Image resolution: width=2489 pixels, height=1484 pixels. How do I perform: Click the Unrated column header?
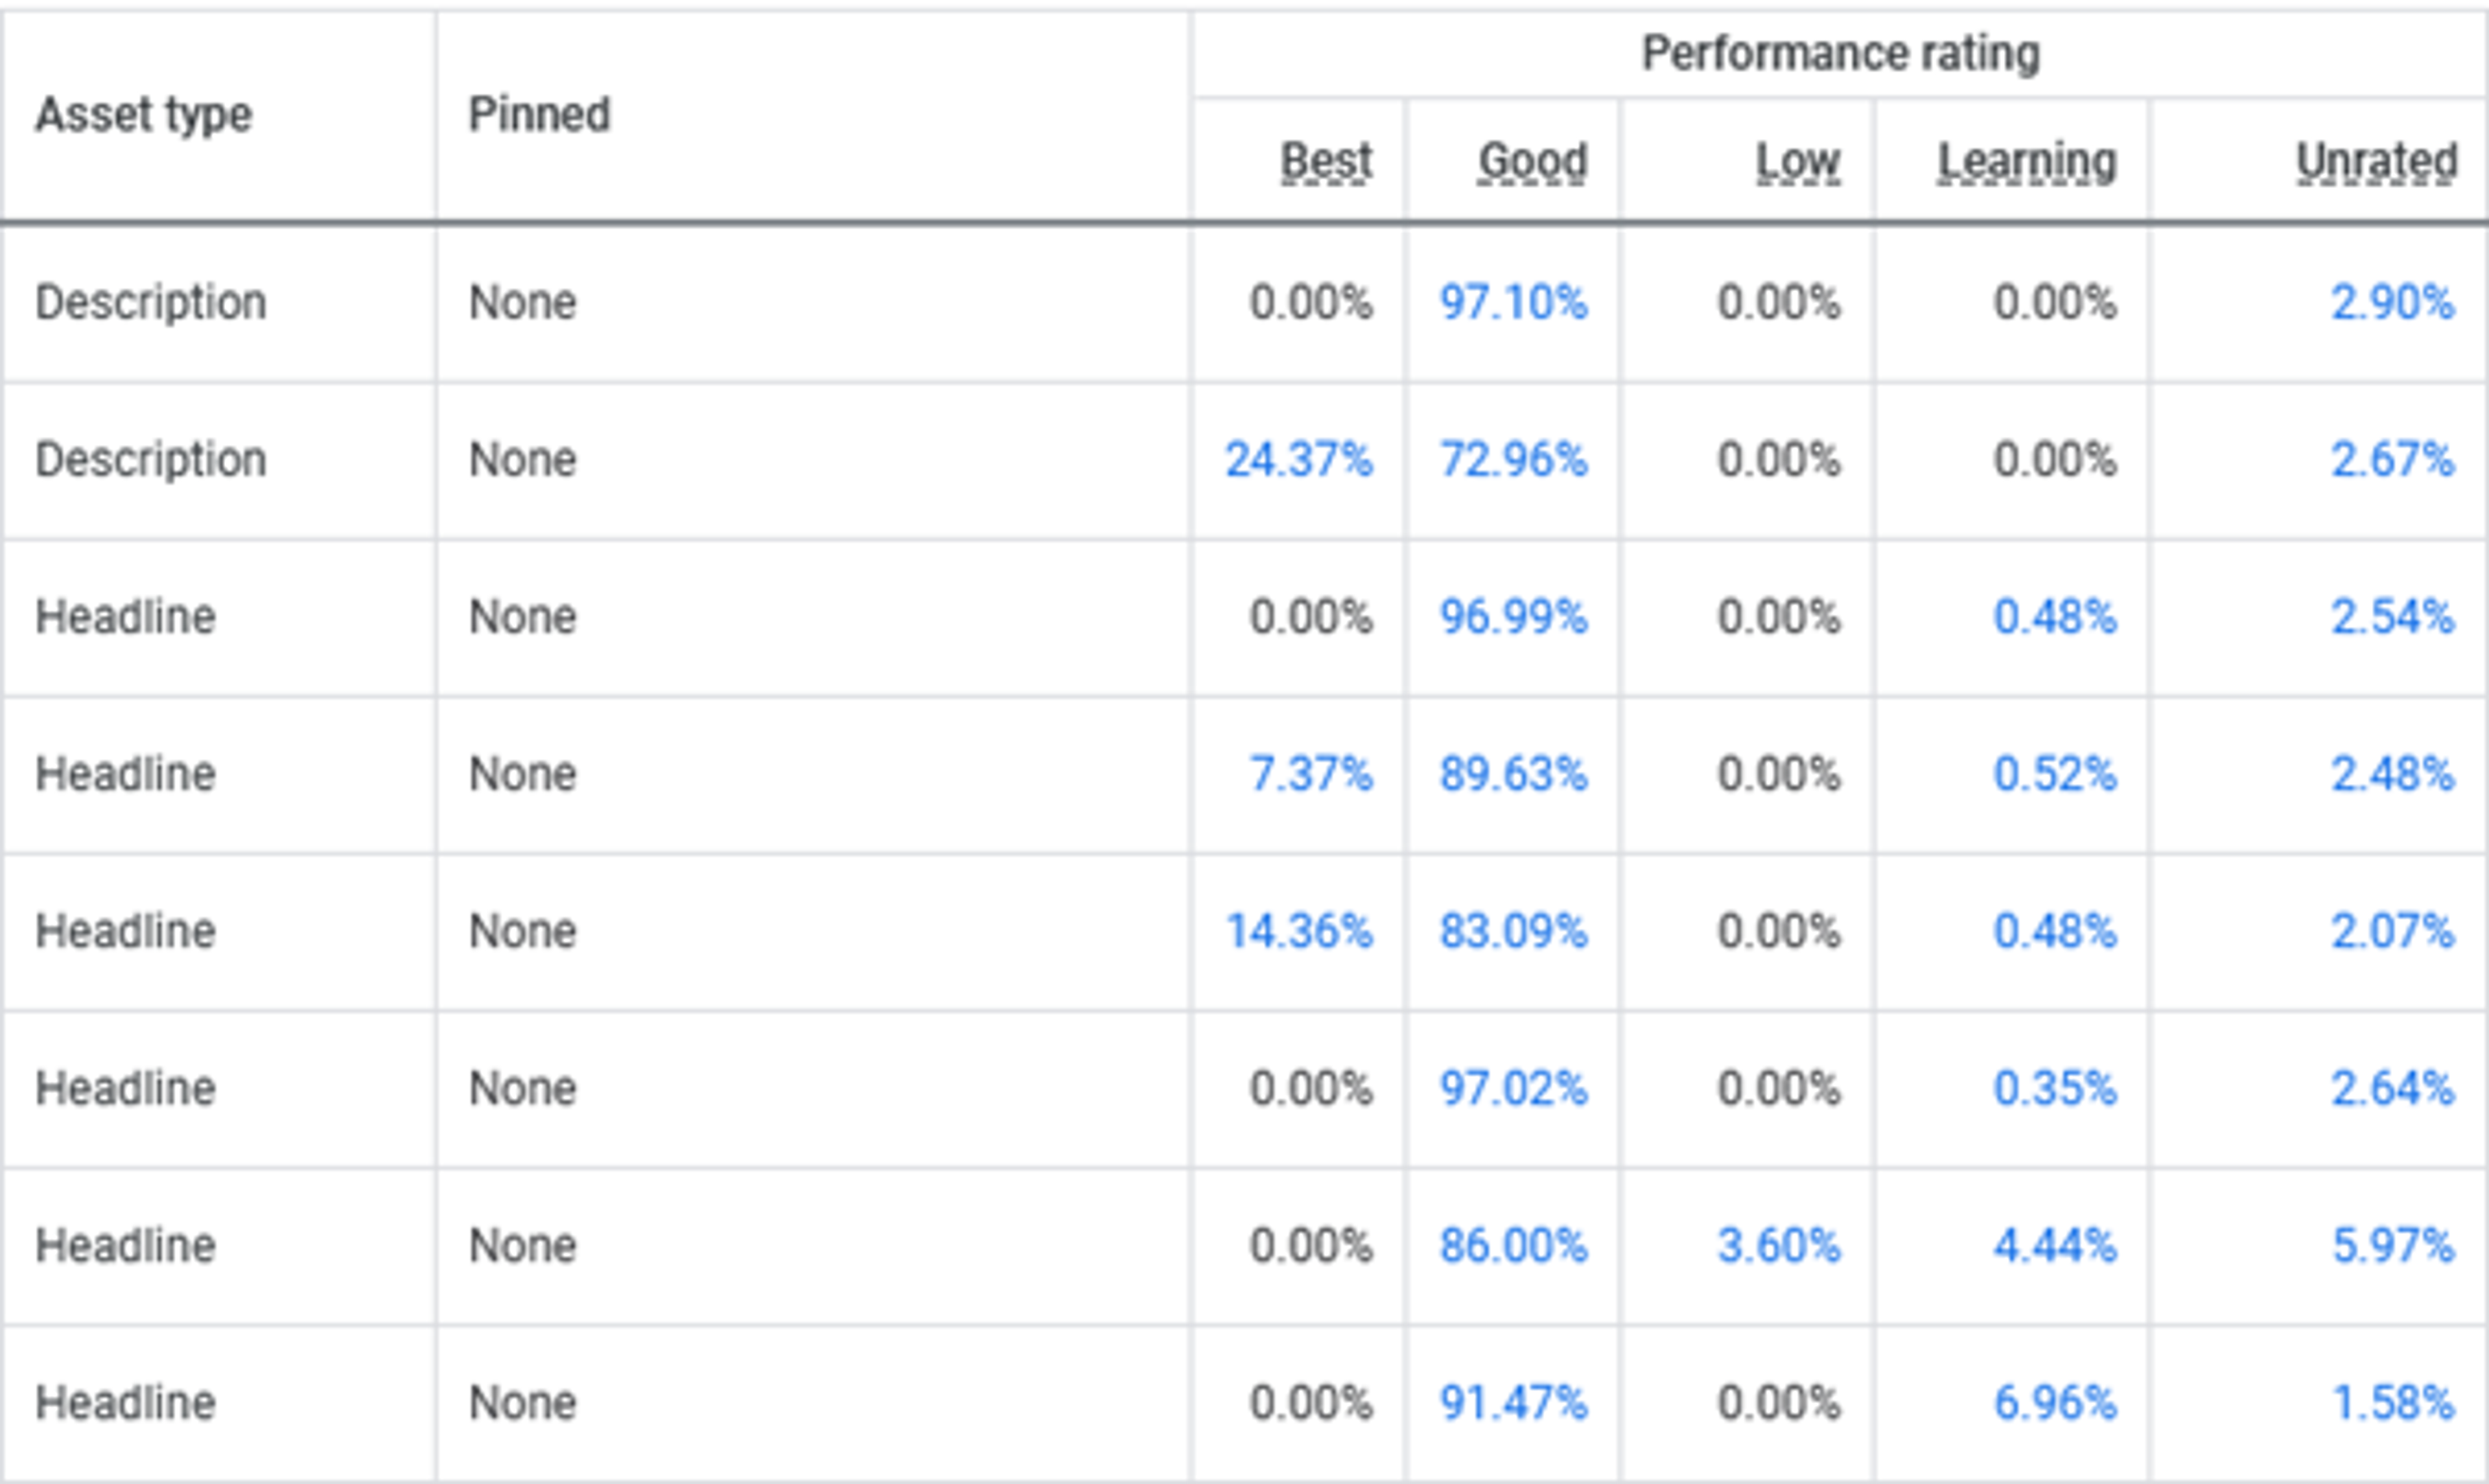[x=2376, y=161]
